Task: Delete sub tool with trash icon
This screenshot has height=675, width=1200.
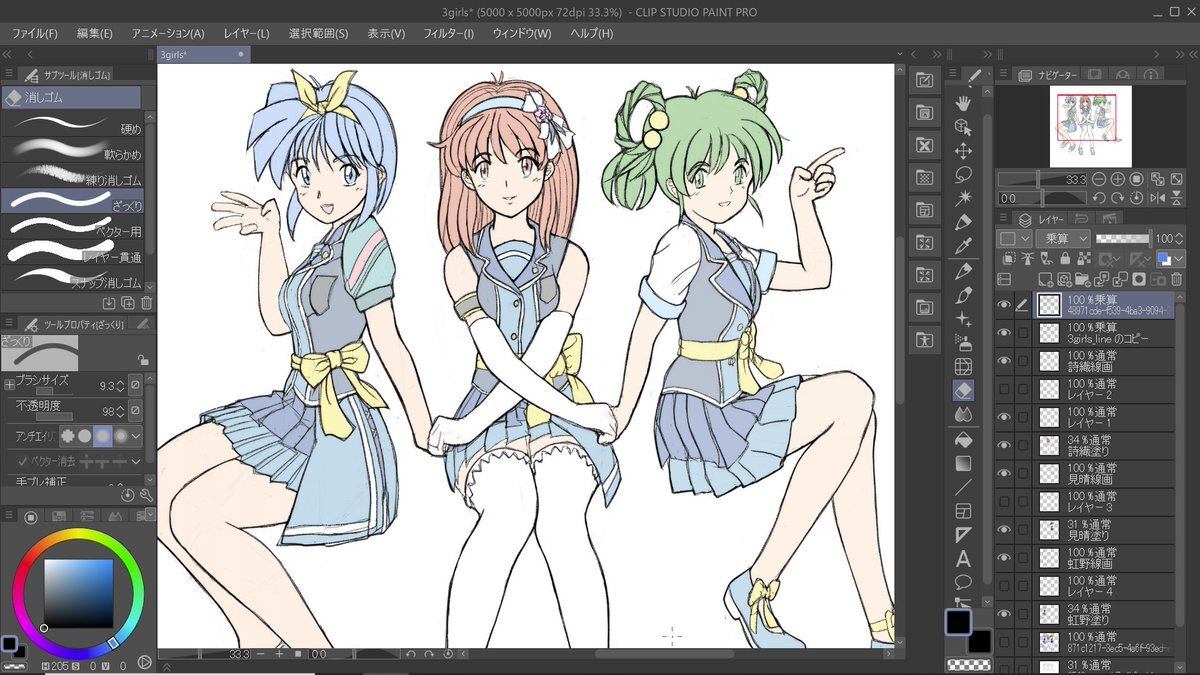Action: tap(147, 303)
